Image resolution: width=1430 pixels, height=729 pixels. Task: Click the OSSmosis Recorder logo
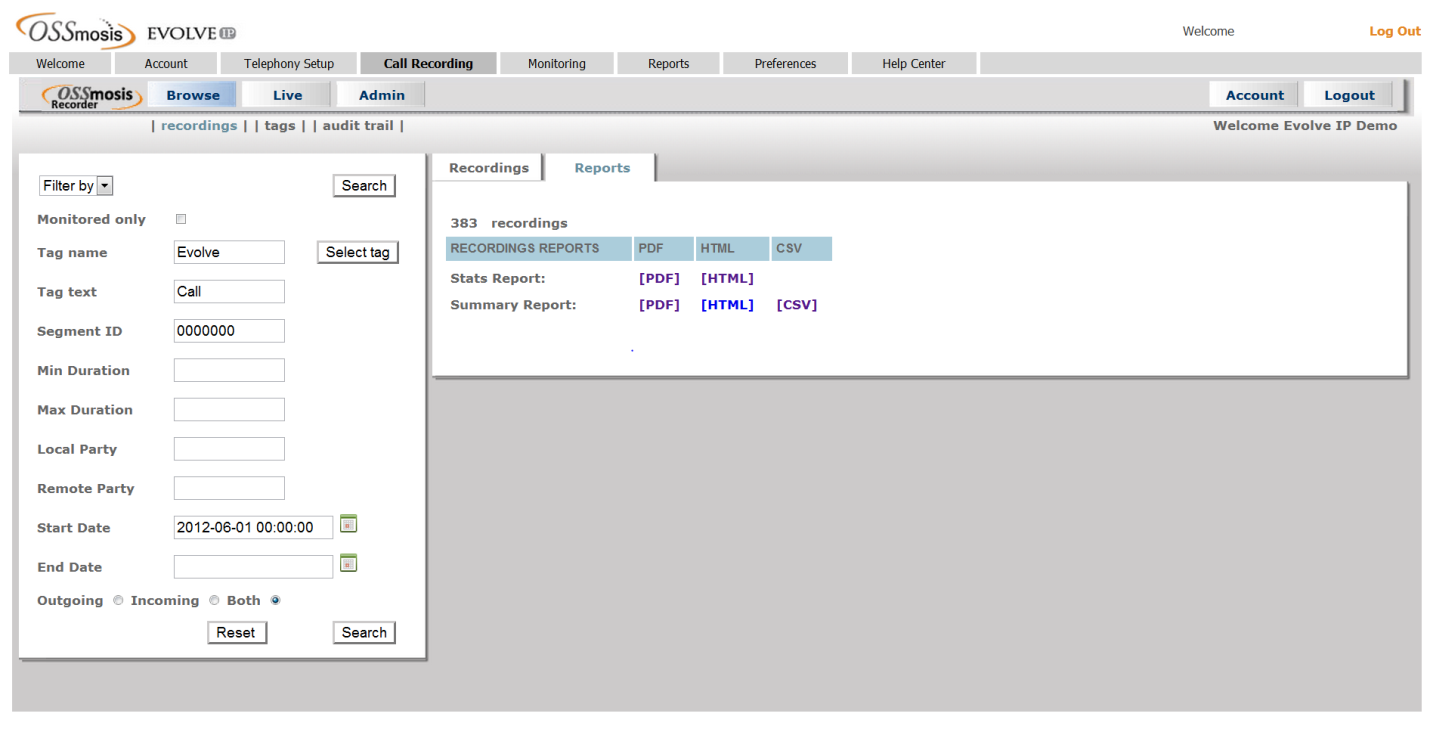[x=91, y=96]
